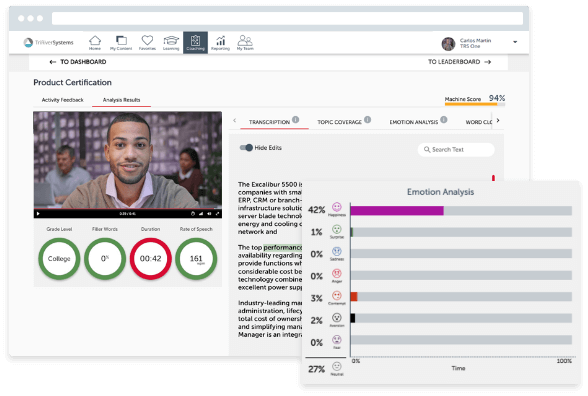Go back via TO DASHBOARD link
The width and height of the screenshot is (588, 396).
pos(78,62)
